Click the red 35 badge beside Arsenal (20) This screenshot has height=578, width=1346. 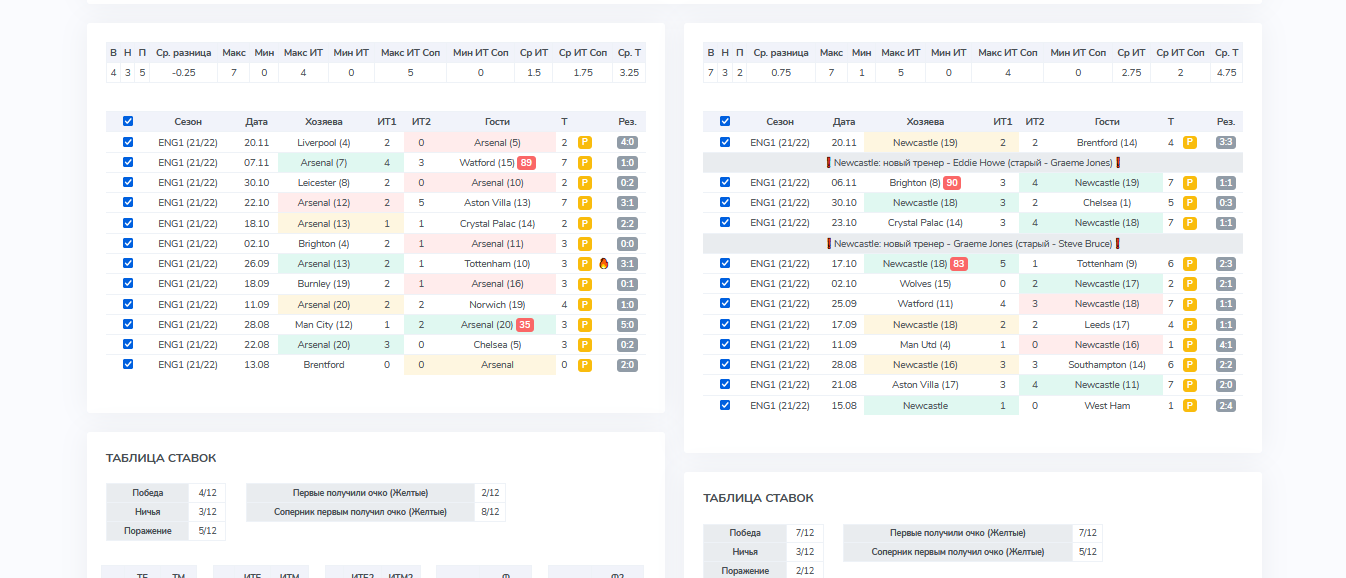[x=525, y=325]
